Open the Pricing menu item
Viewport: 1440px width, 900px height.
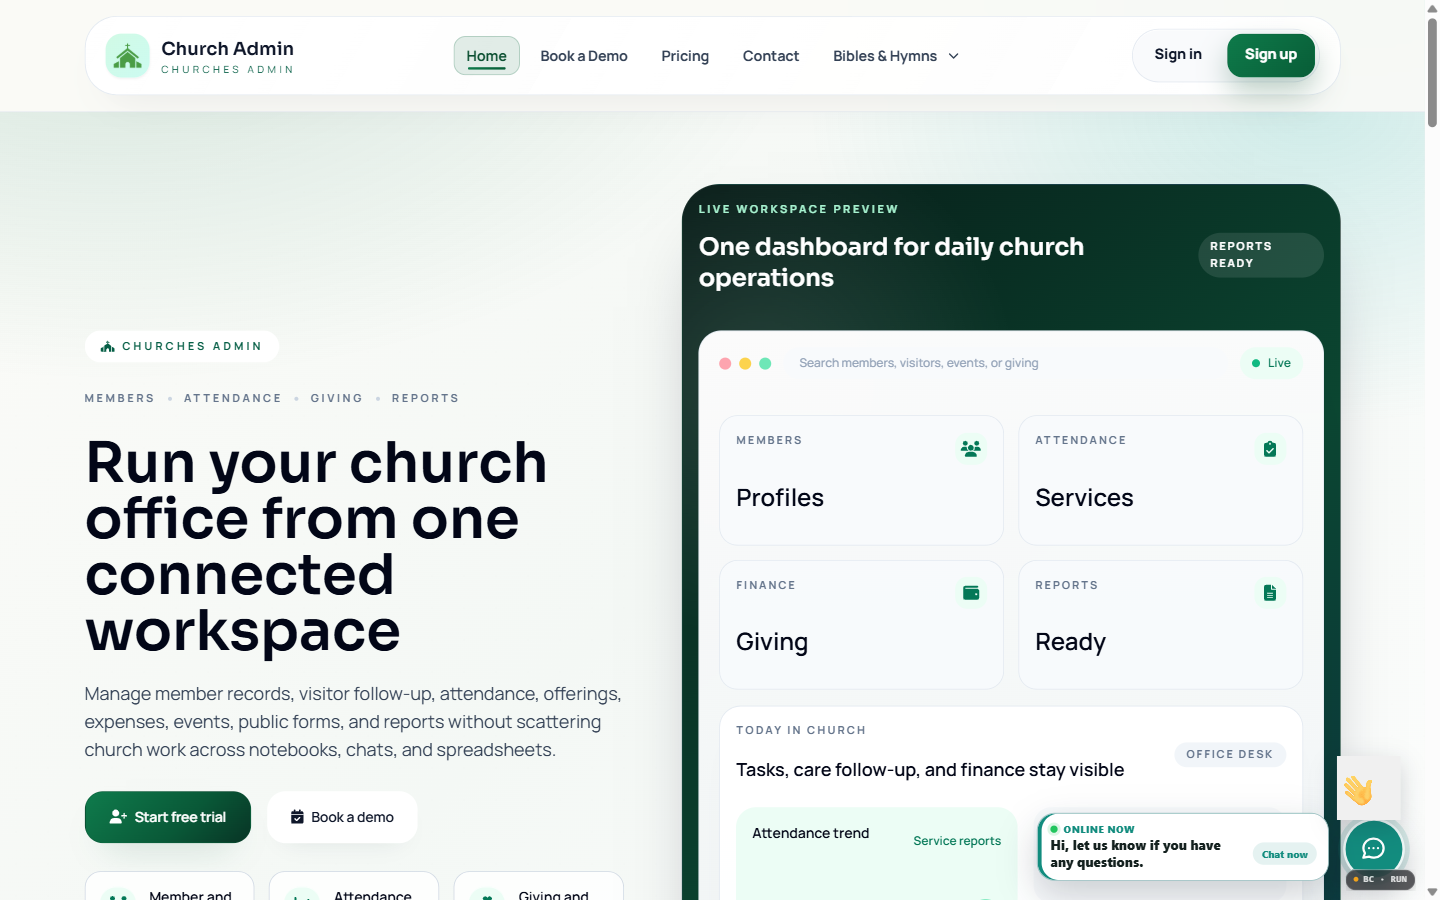685,56
